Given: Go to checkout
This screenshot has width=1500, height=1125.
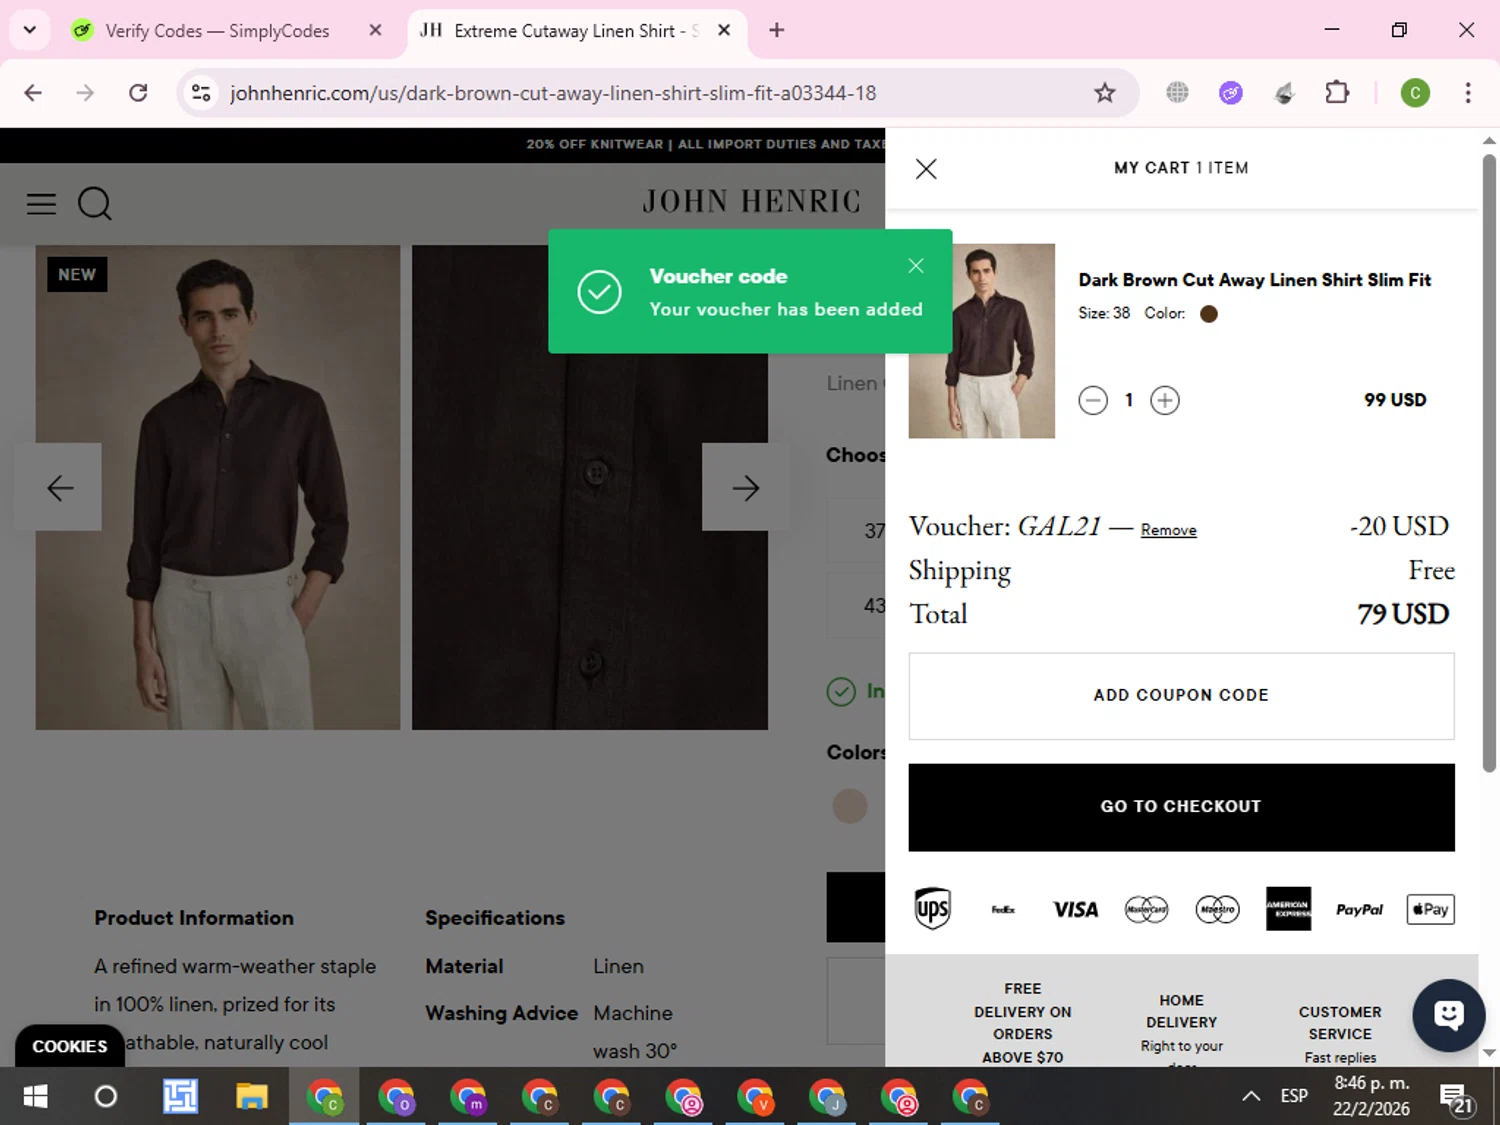Looking at the screenshot, I should pyautogui.click(x=1181, y=807).
